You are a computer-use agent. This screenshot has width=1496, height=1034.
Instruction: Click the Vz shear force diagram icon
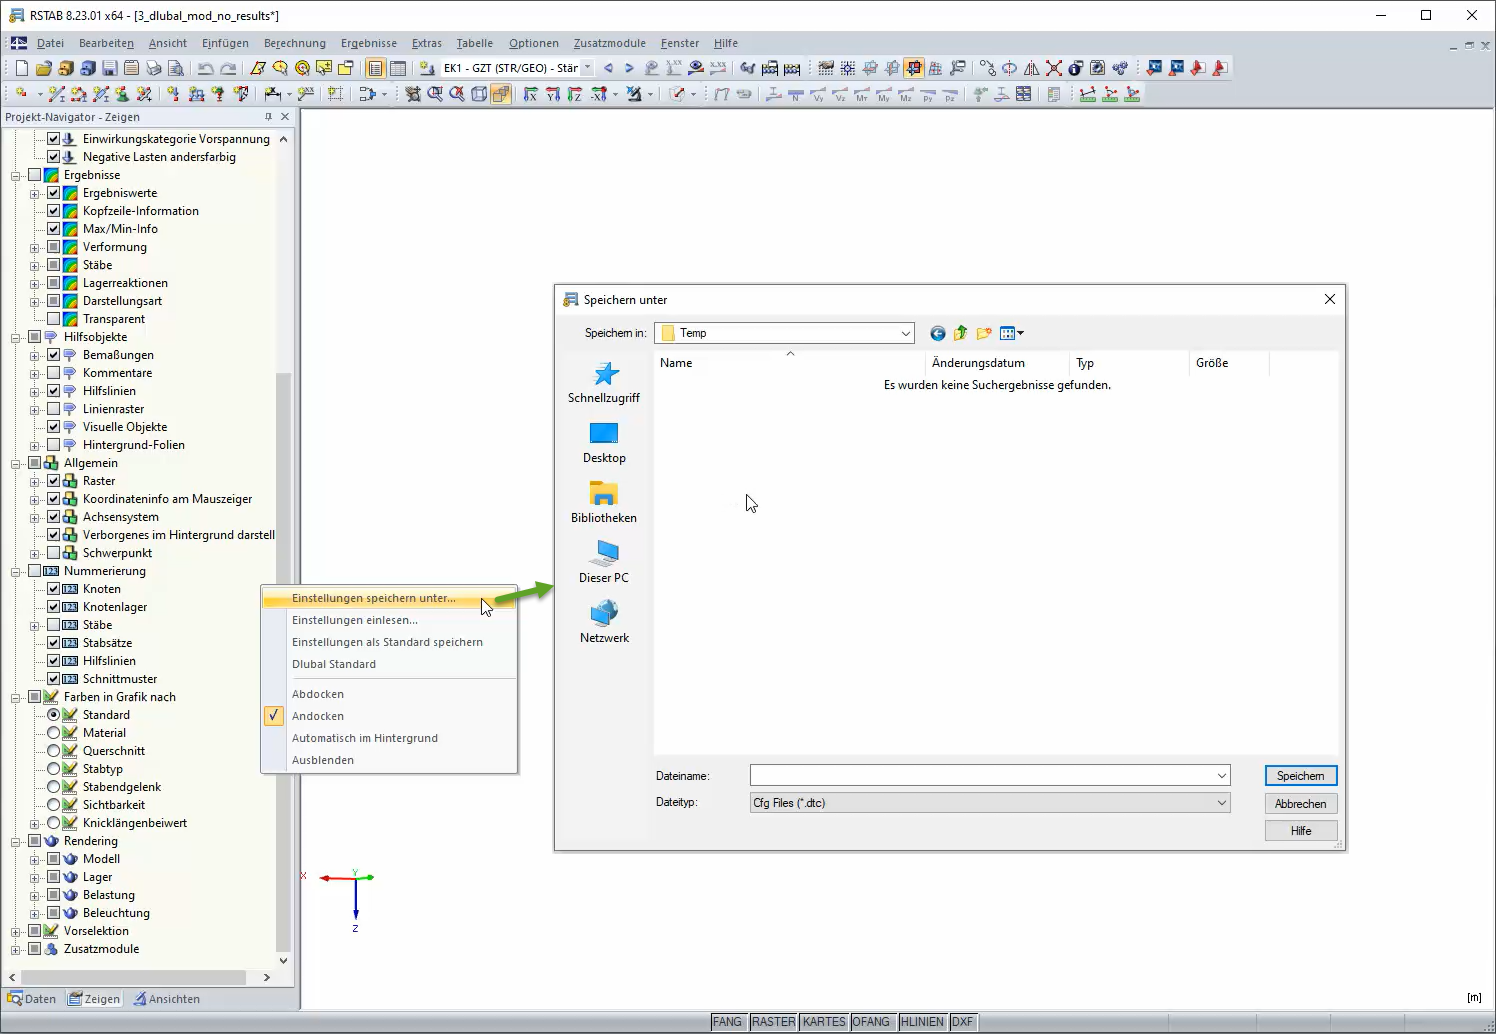[840, 94]
